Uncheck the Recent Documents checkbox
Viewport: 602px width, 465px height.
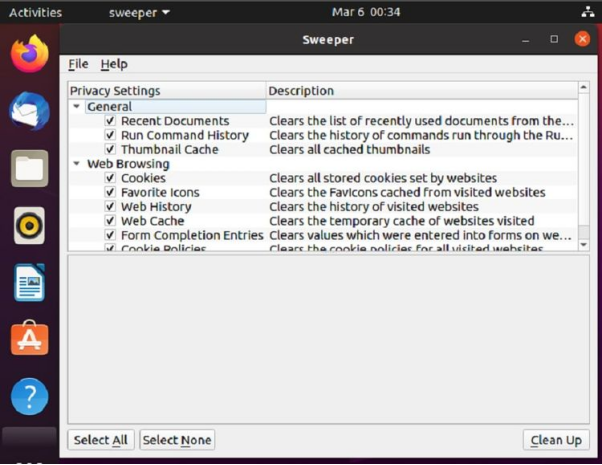(x=111, y=121)
